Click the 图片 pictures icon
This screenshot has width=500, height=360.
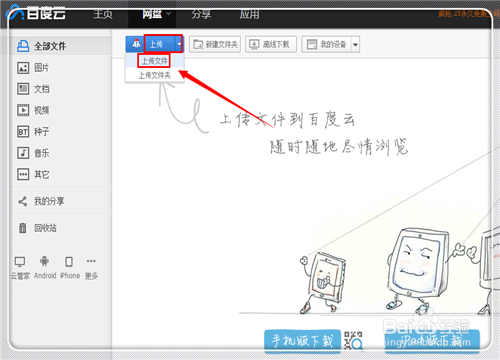[23, 68]
